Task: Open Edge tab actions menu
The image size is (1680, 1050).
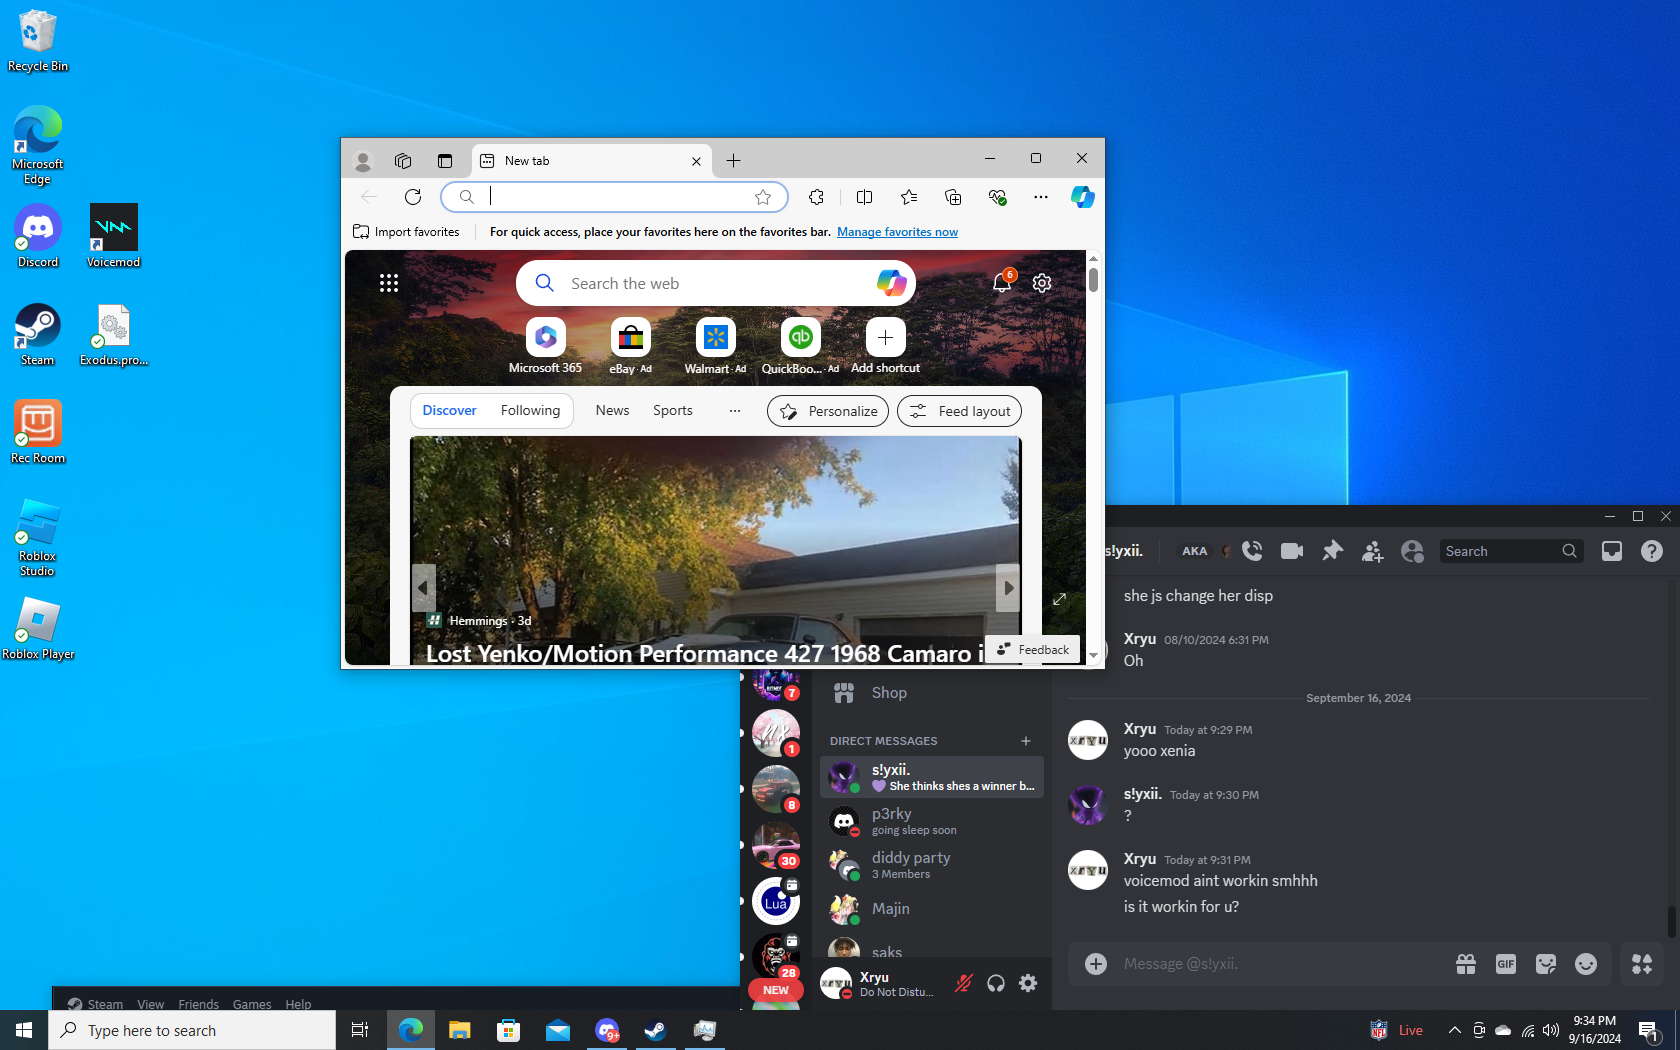Action: point(445,161)
